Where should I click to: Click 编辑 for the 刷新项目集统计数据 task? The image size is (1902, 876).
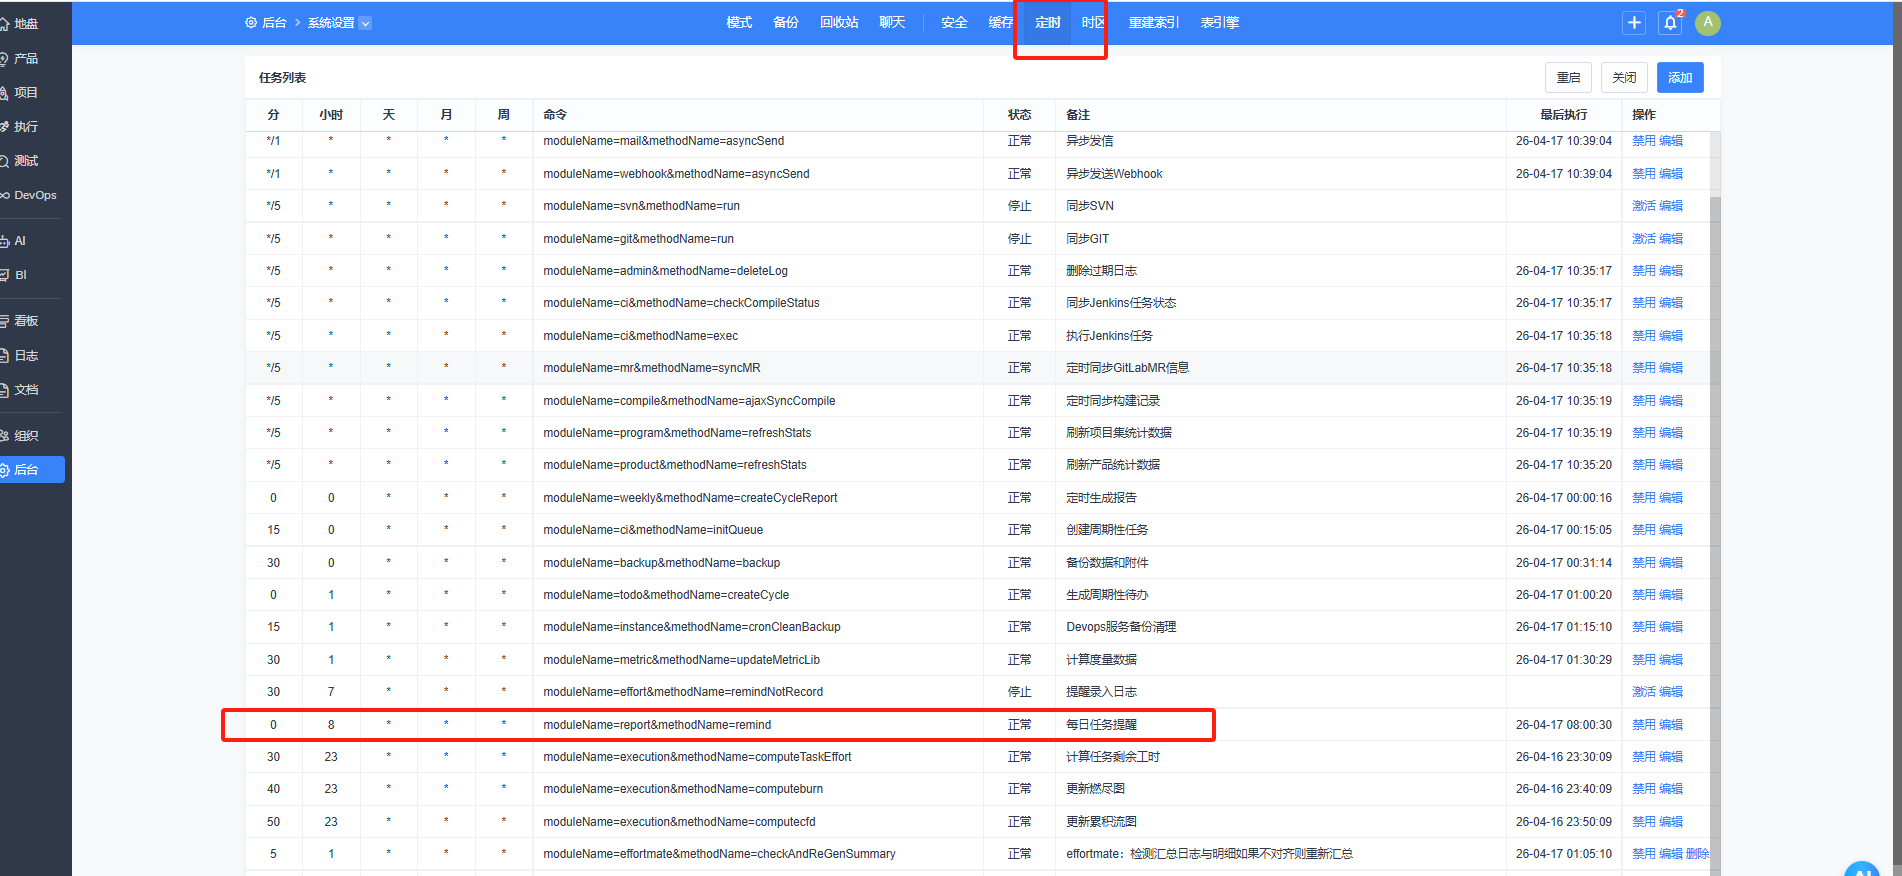[1671, 433]
